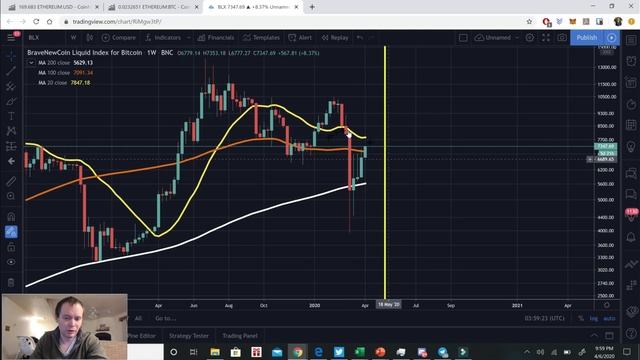Undo the last chart action

[360, 38]
